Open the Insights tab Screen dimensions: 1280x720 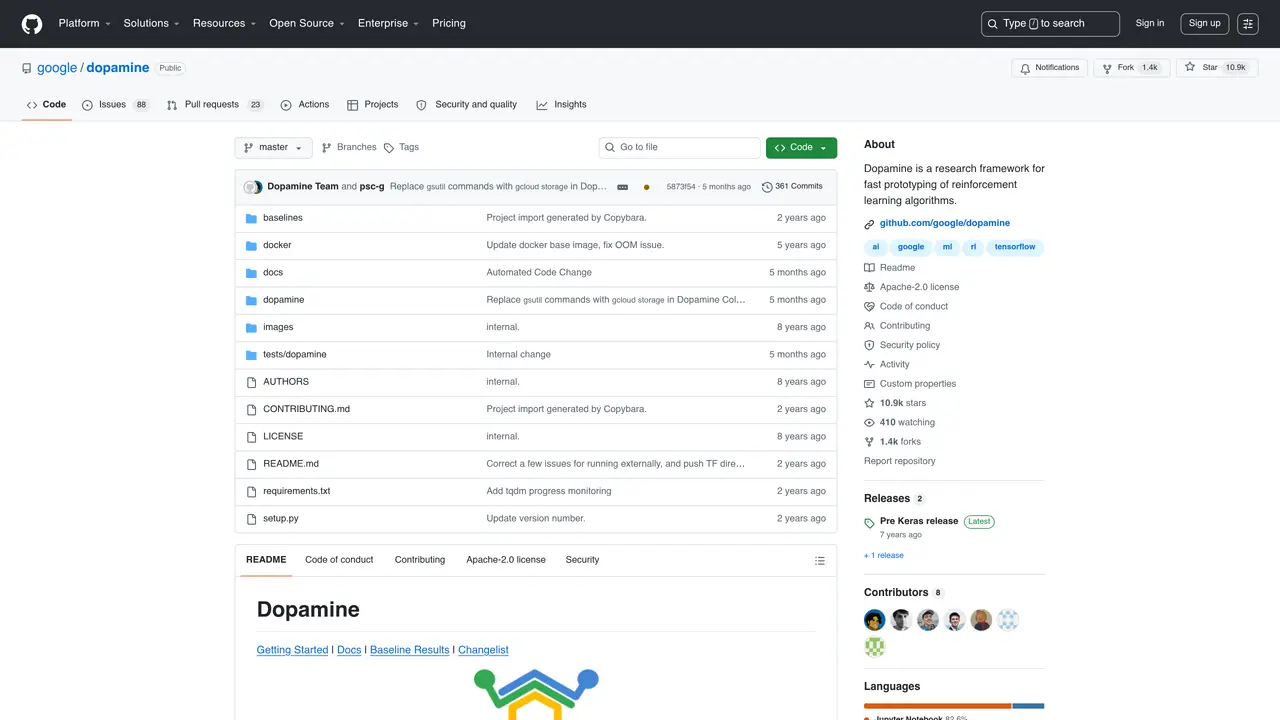coord(562,104)
